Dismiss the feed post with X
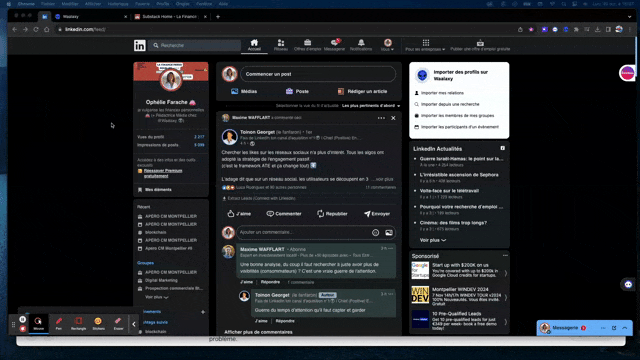This screenshot has width=640, height=360. tap(393, 118)
